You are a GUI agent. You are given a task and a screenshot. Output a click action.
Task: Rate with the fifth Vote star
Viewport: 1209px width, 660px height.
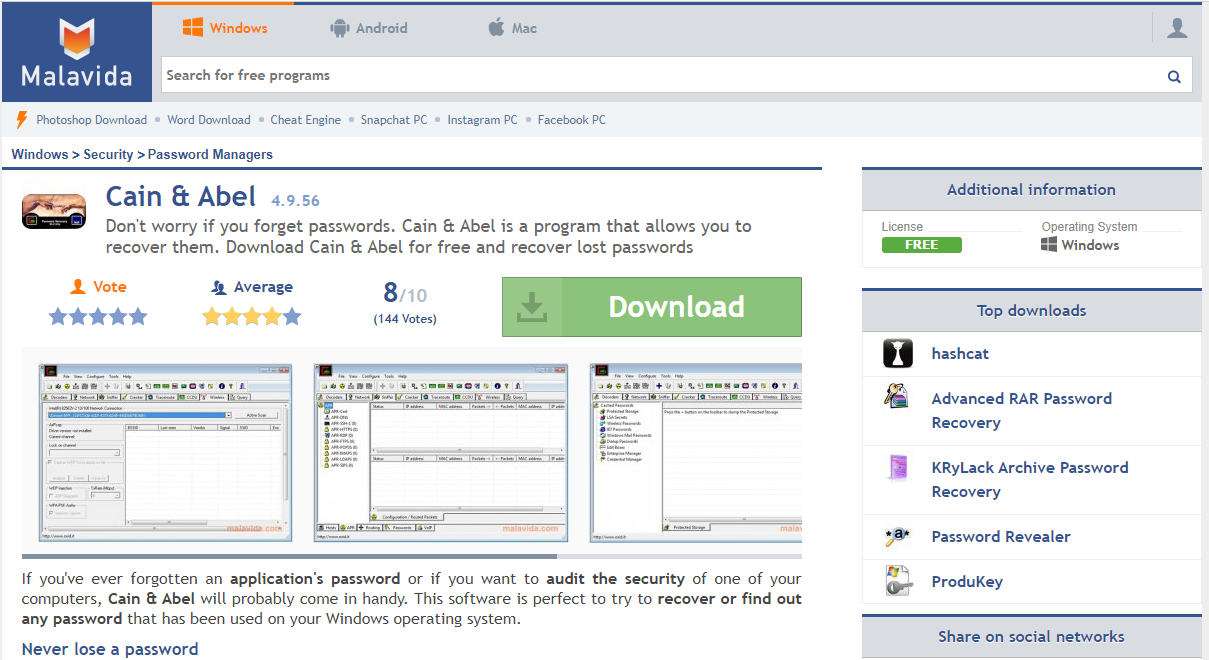coord(137,317)
